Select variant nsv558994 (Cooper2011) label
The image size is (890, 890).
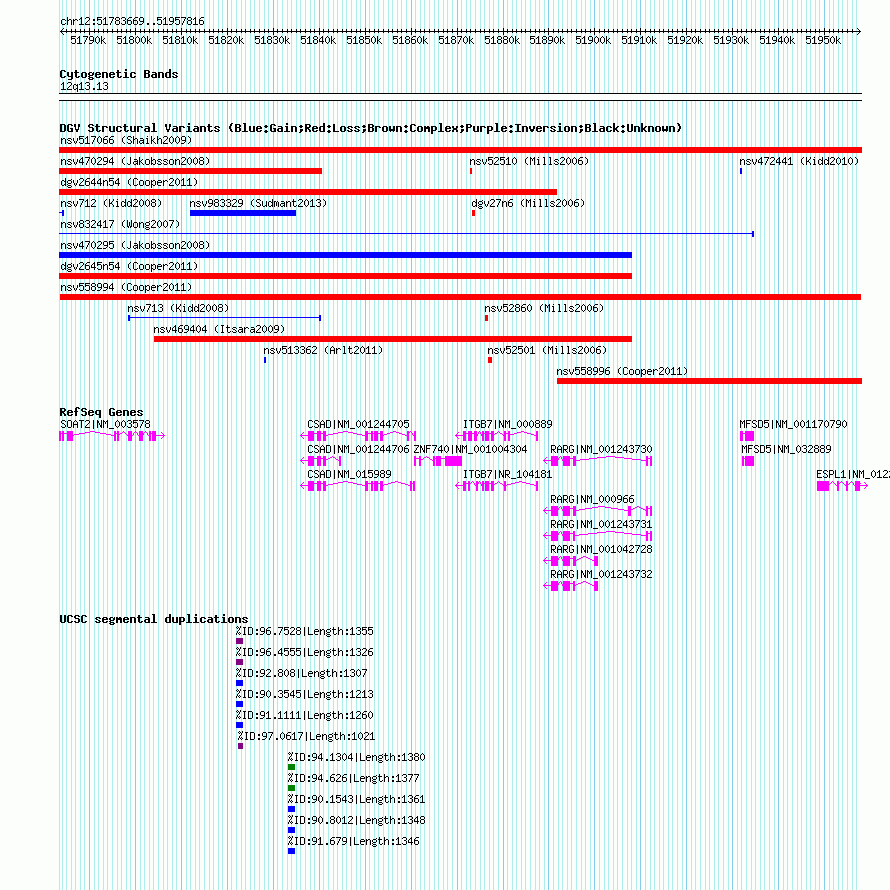pos(126,287)
